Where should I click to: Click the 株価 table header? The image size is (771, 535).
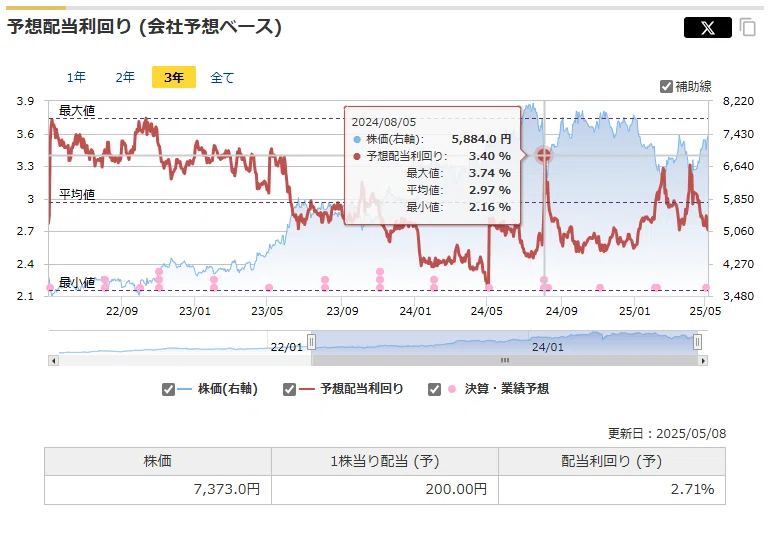pyautogui.click(x=158, y=461)
